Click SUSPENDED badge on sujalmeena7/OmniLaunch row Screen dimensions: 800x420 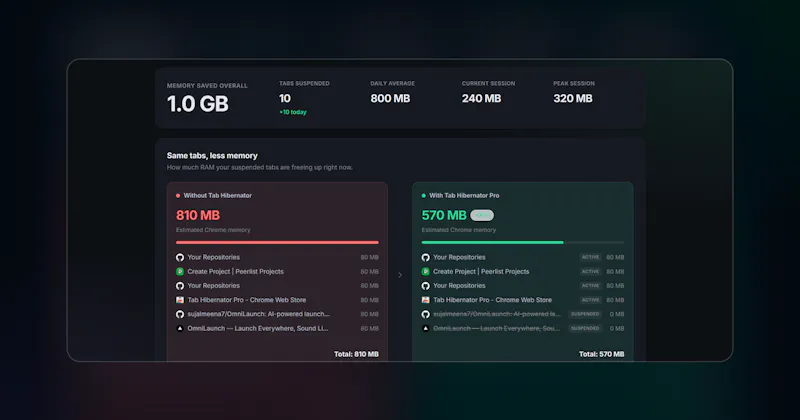pyautogui.click(x=585, y=314)
